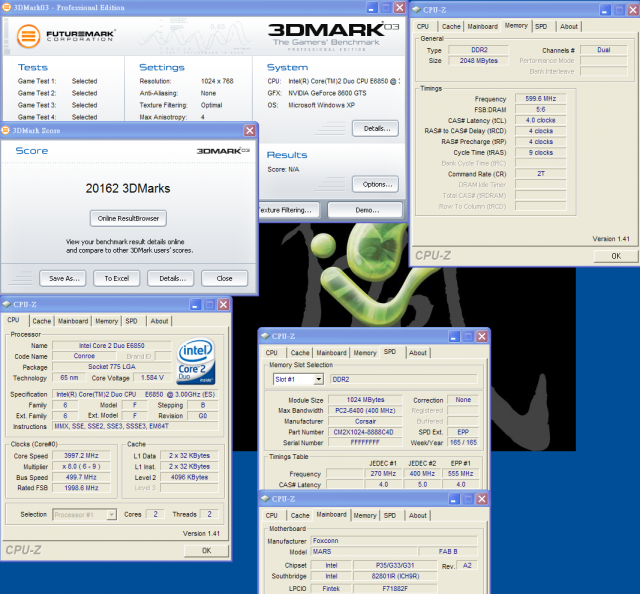
Task: Minimize the CPU-Z processor window
Action: pos(196,304)
